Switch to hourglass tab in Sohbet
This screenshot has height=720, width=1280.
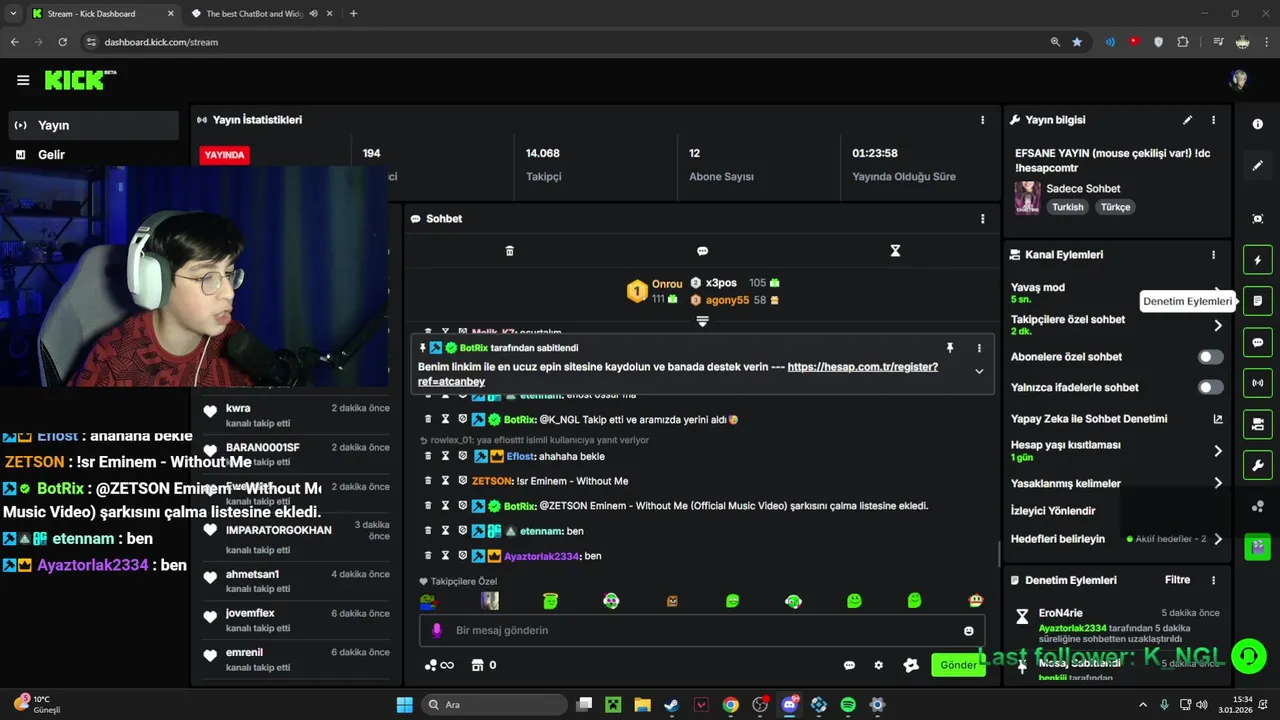[895, 251]
